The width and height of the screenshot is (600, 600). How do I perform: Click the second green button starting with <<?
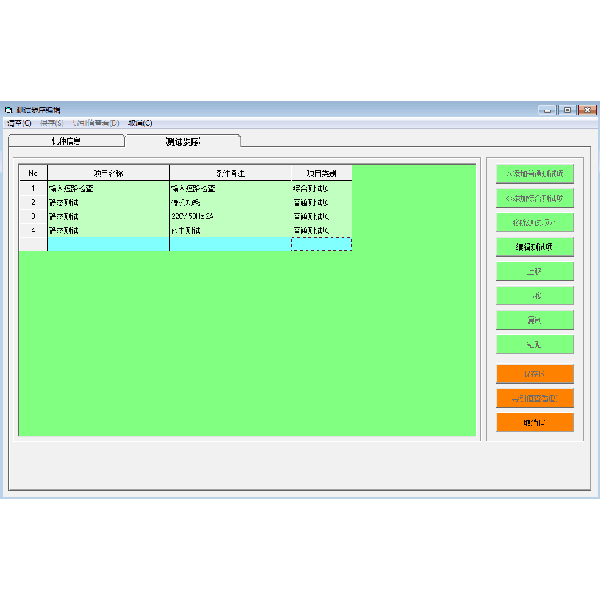pos(535,198)
